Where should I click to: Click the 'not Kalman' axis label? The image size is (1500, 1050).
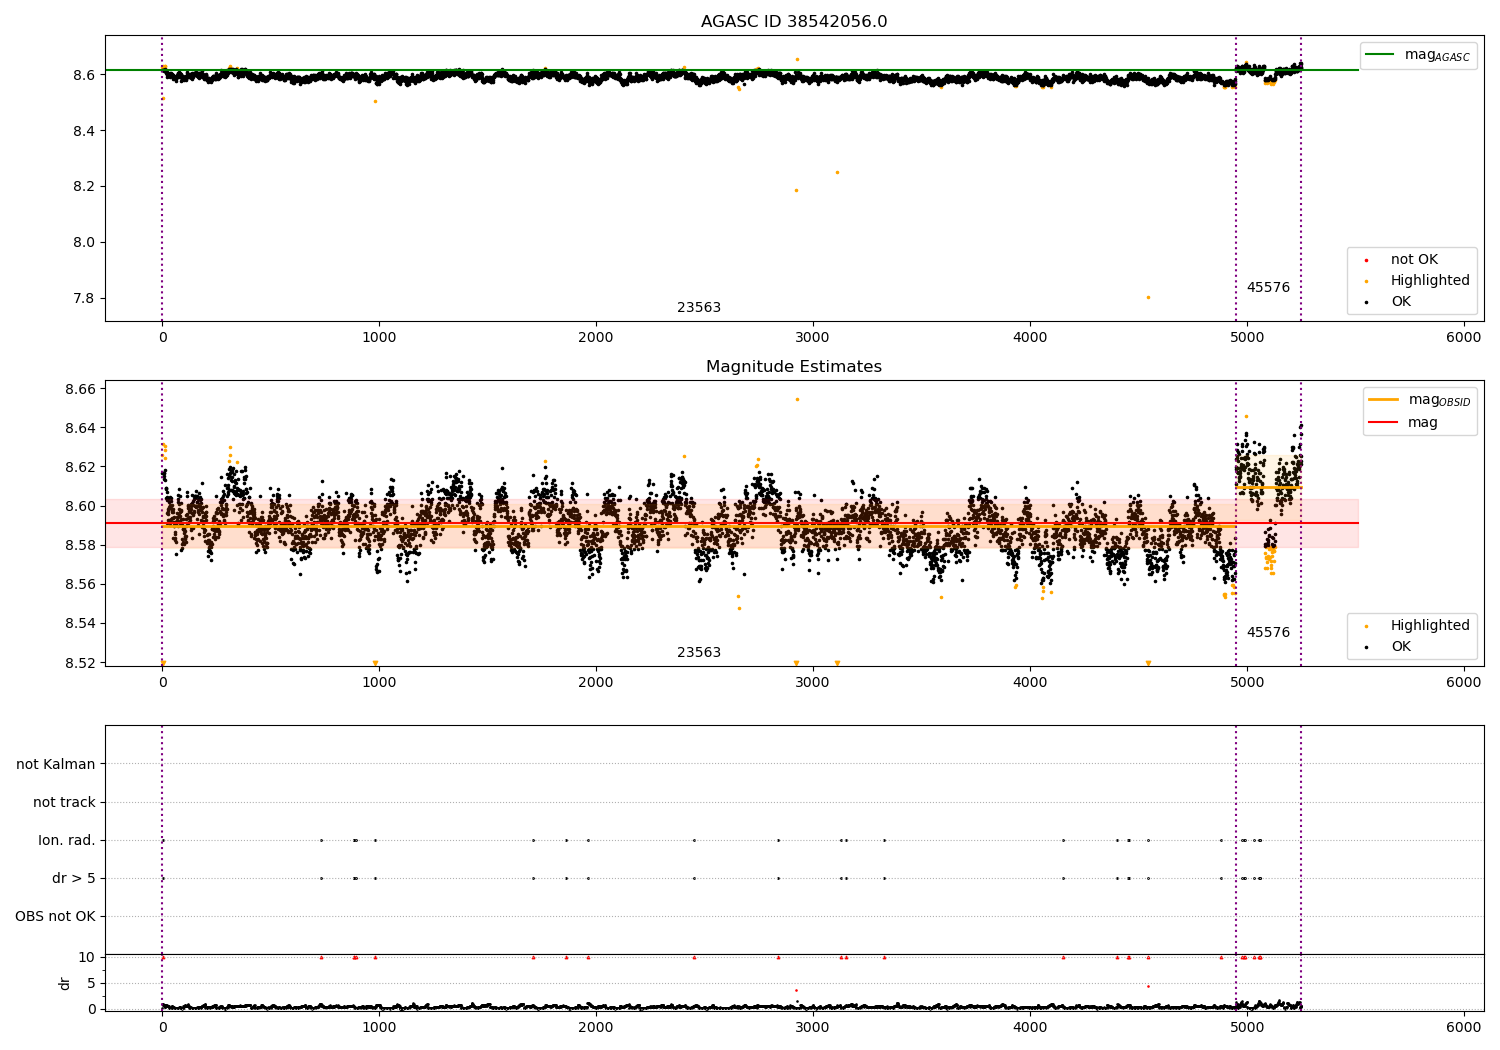56,764
